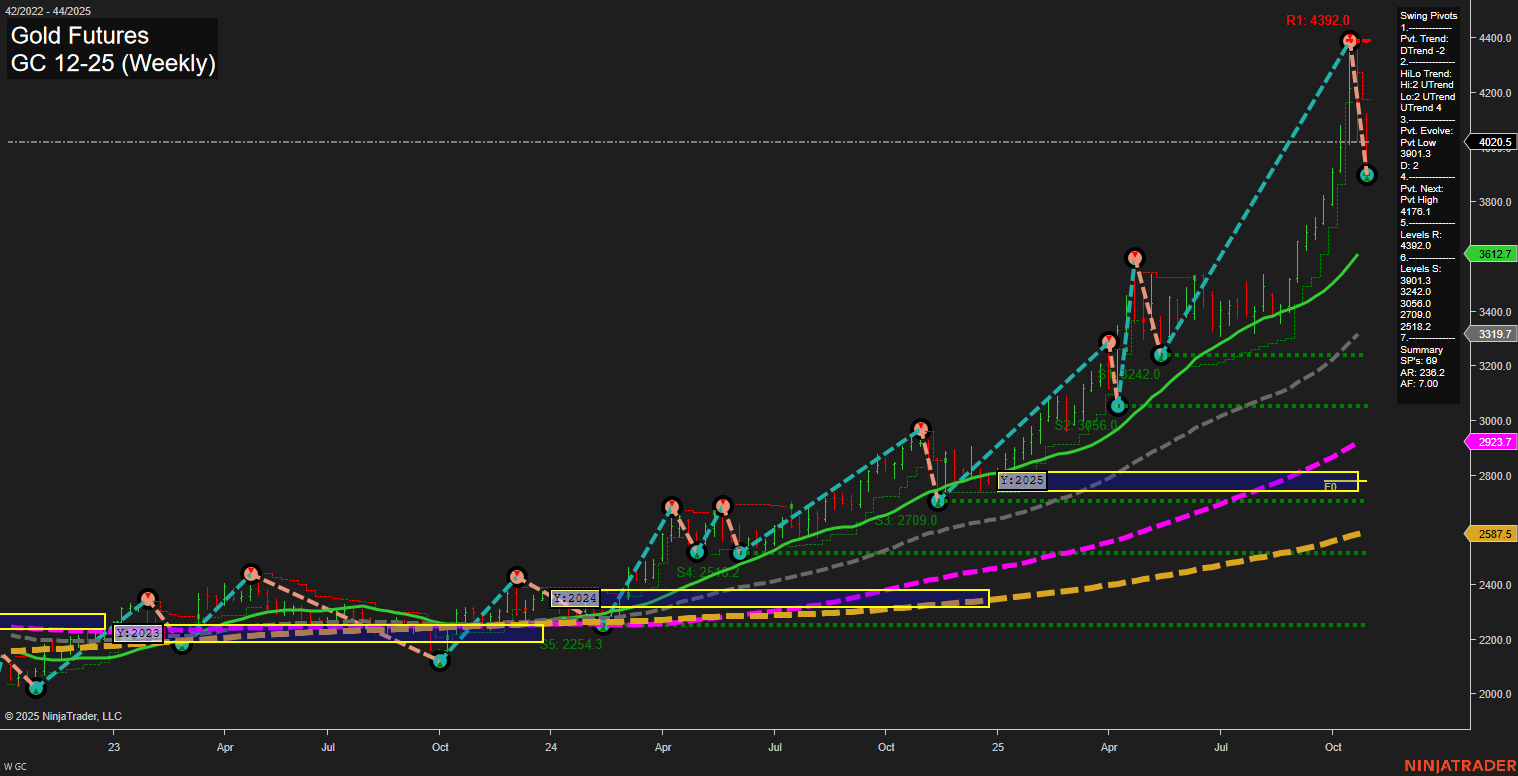Click the S1: 3242.0 support label on chart

(1130, 374)
